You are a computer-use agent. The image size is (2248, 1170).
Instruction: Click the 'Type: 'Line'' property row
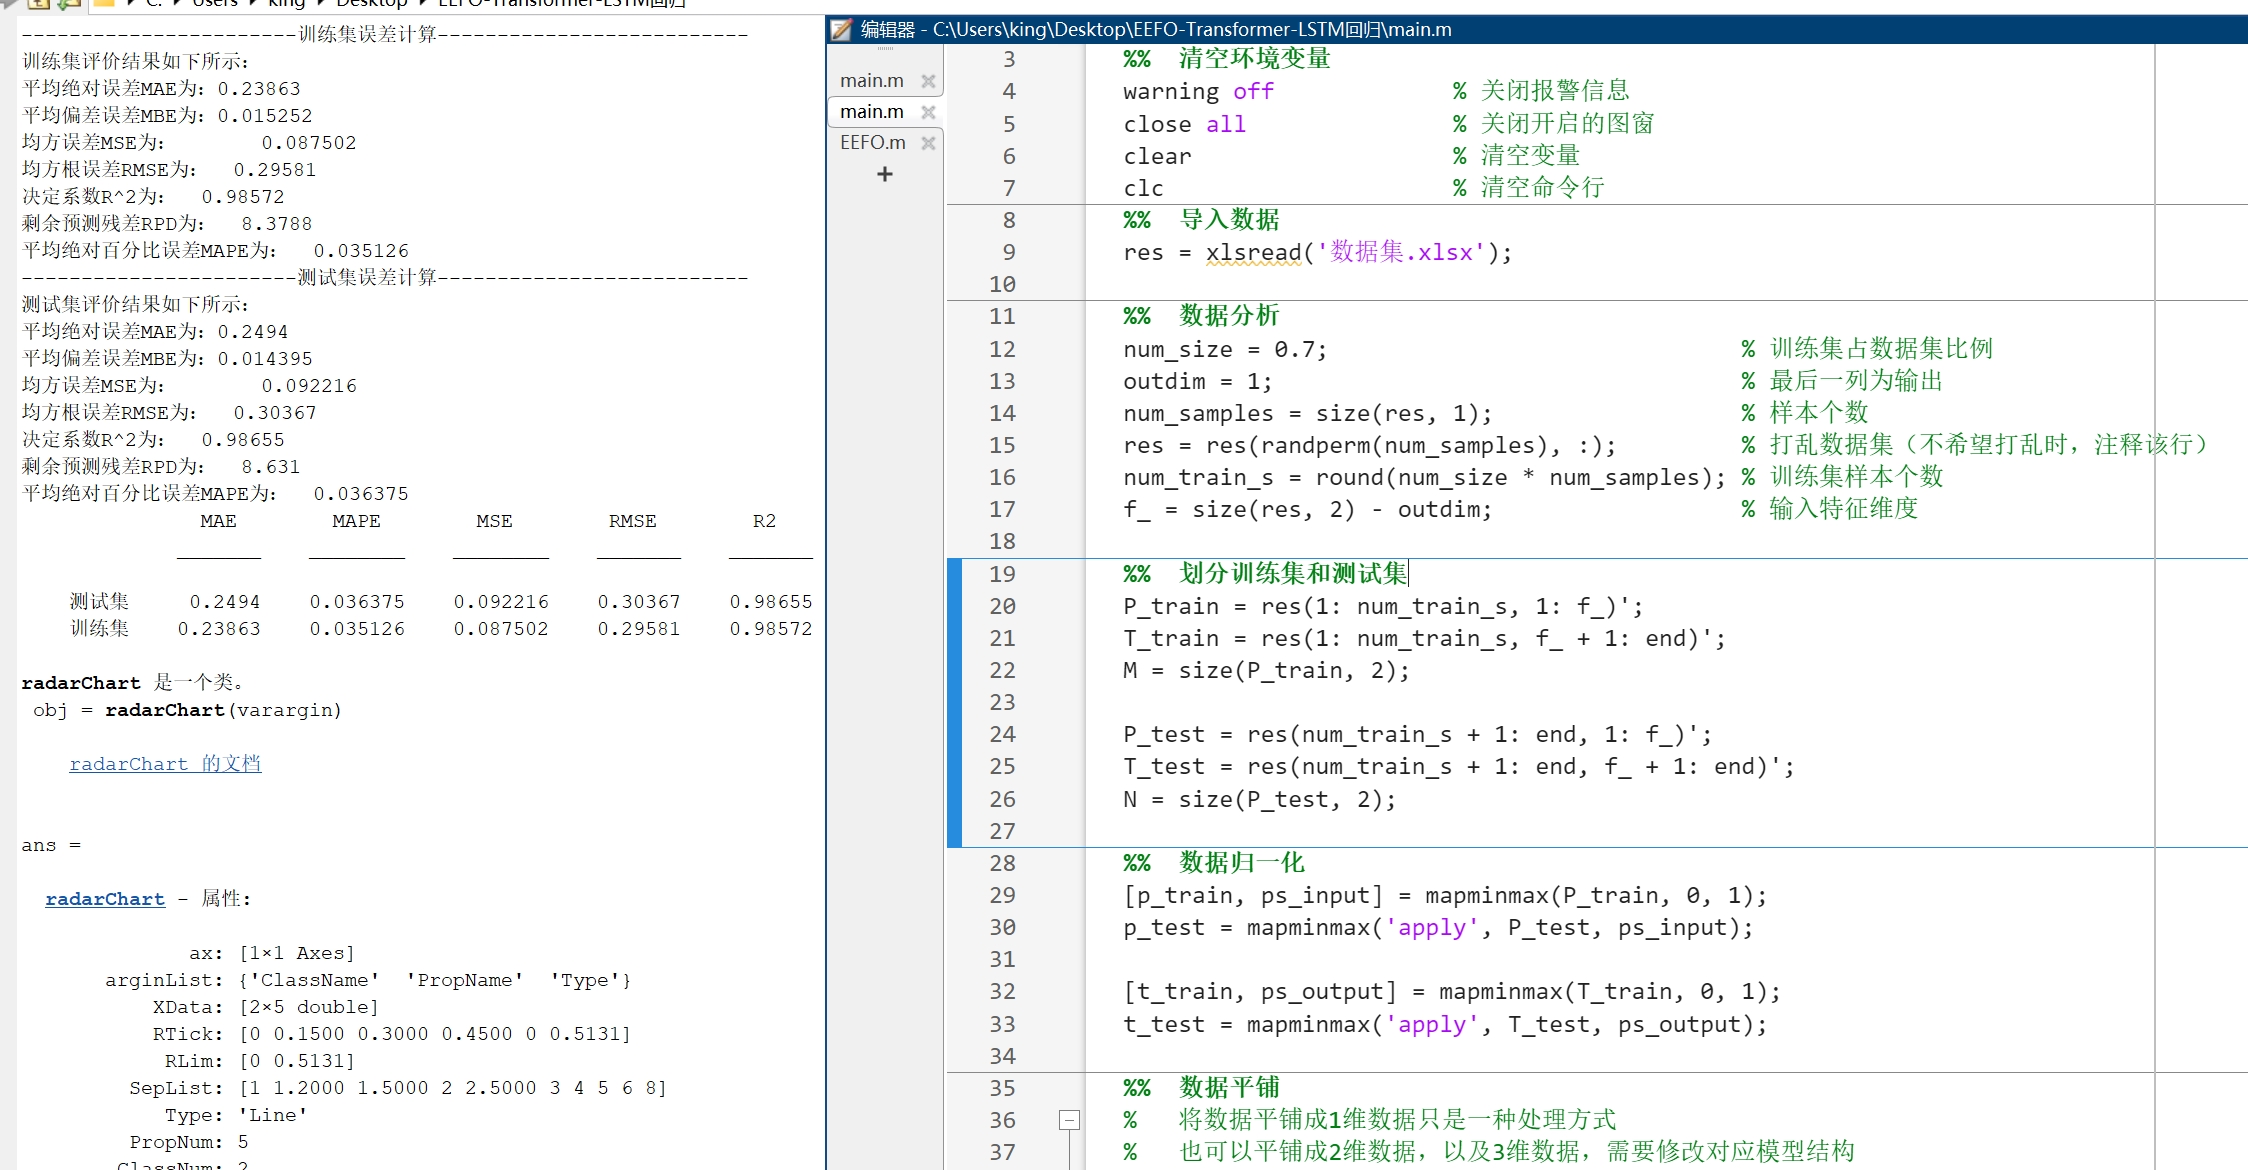point(236,1115)
